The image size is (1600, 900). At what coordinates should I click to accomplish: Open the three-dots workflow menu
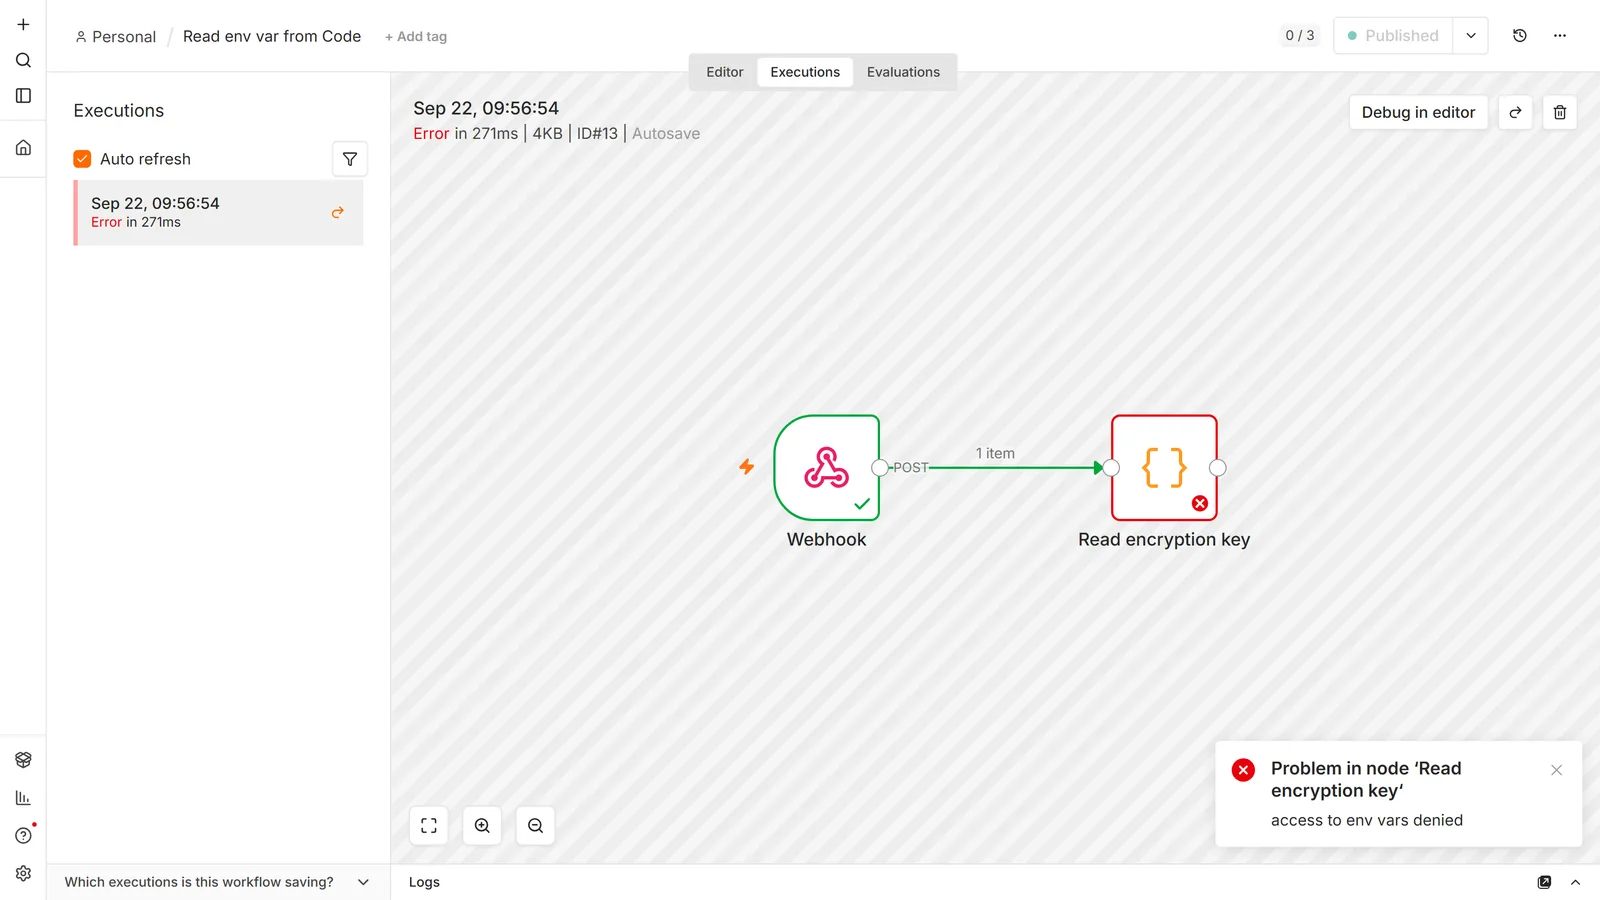[1559, 36]
